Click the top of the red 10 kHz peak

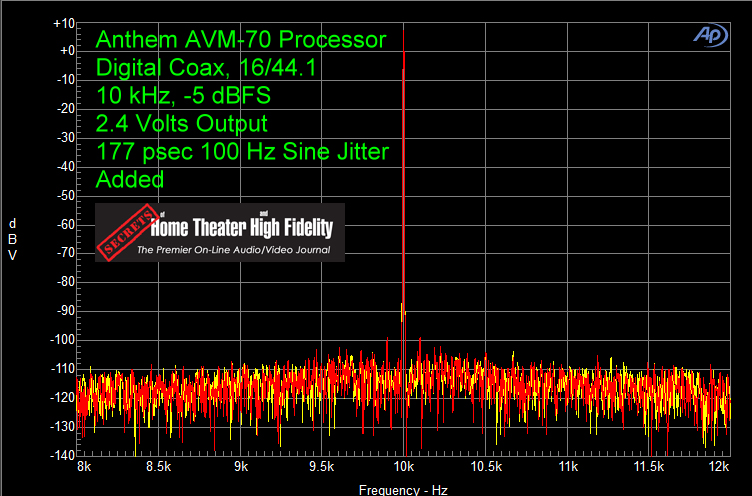click(x=404, y=56)
